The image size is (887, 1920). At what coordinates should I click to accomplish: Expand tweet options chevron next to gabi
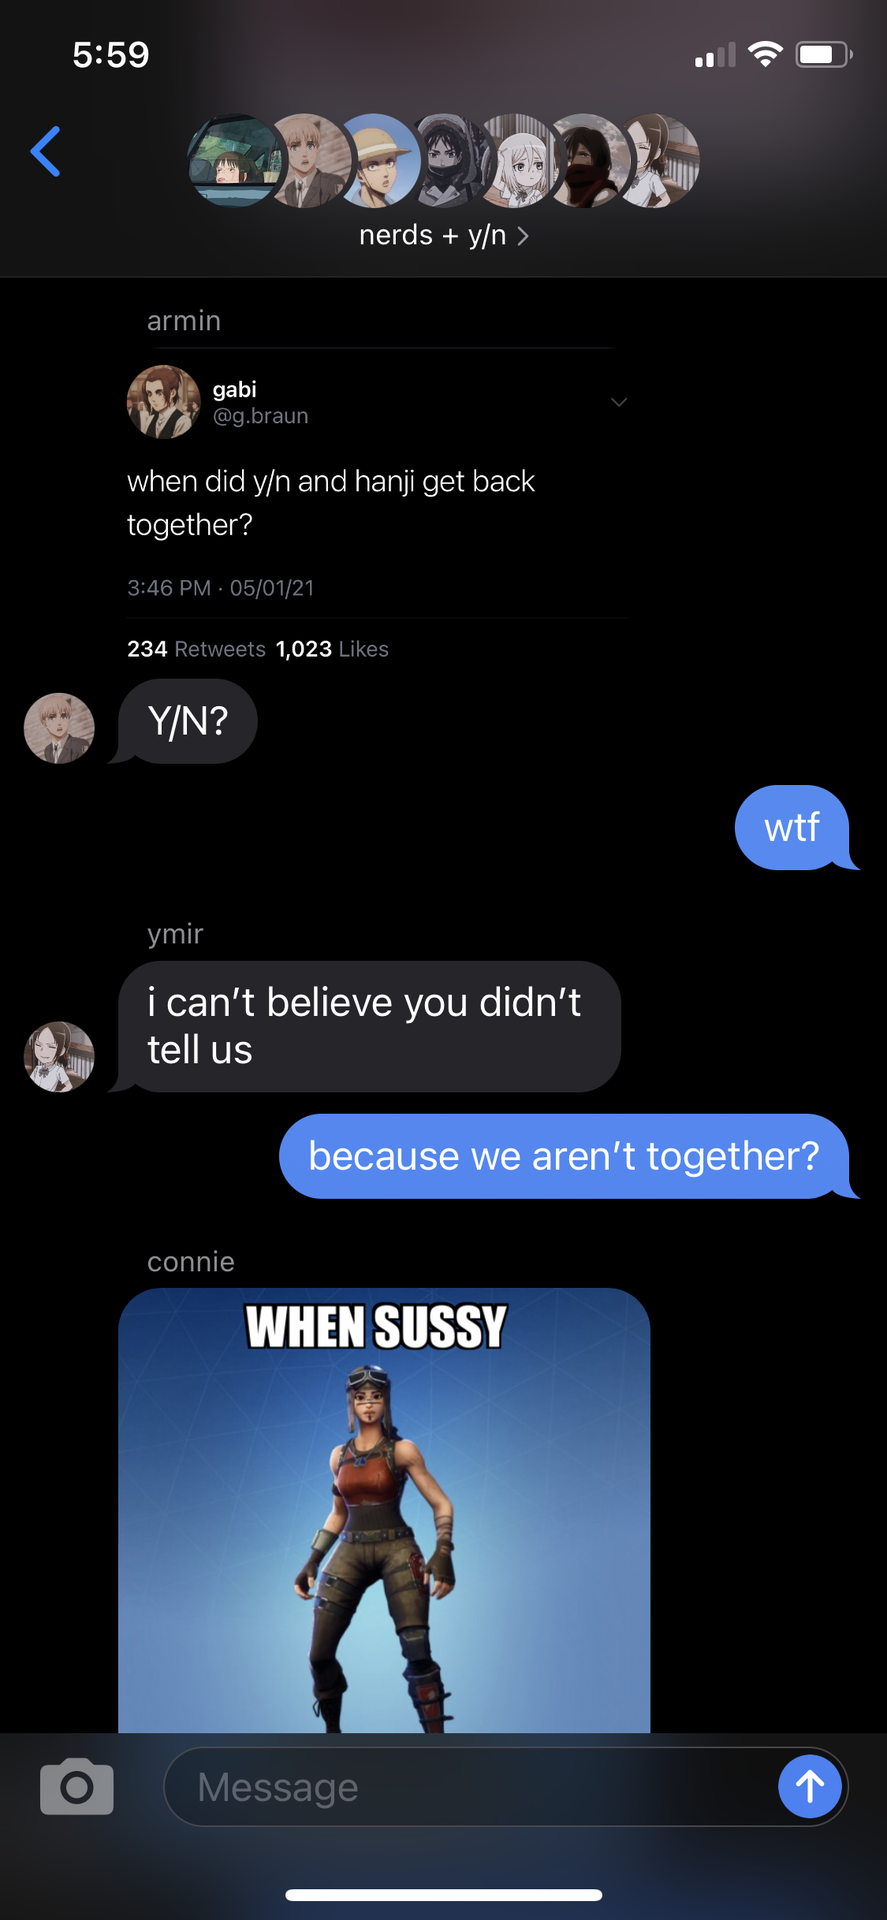click(619, 402)
